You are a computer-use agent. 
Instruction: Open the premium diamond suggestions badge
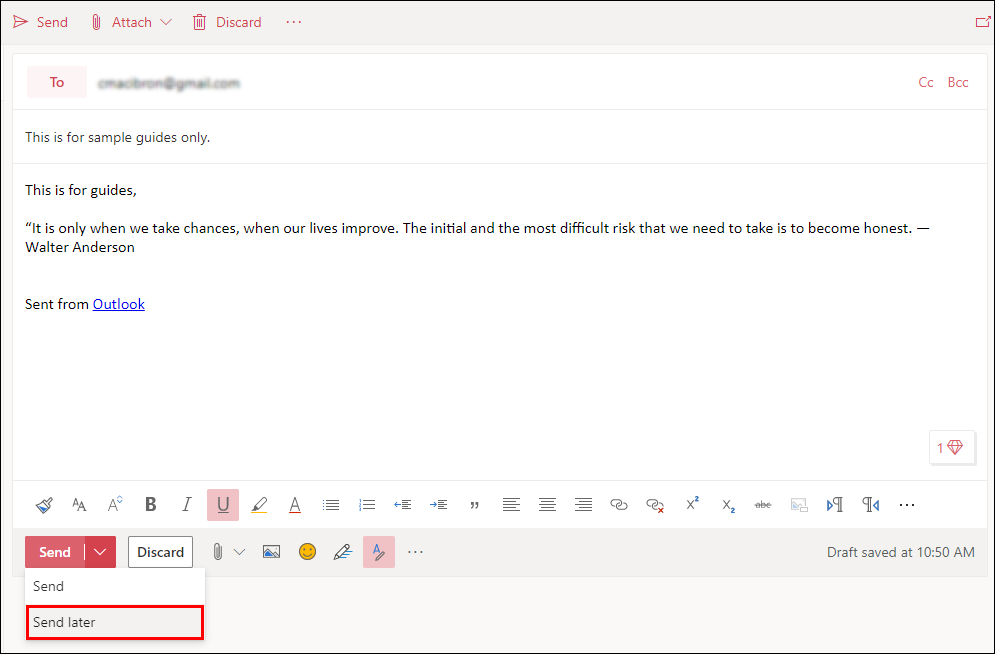pyautogui.click(x=951, y=448)
